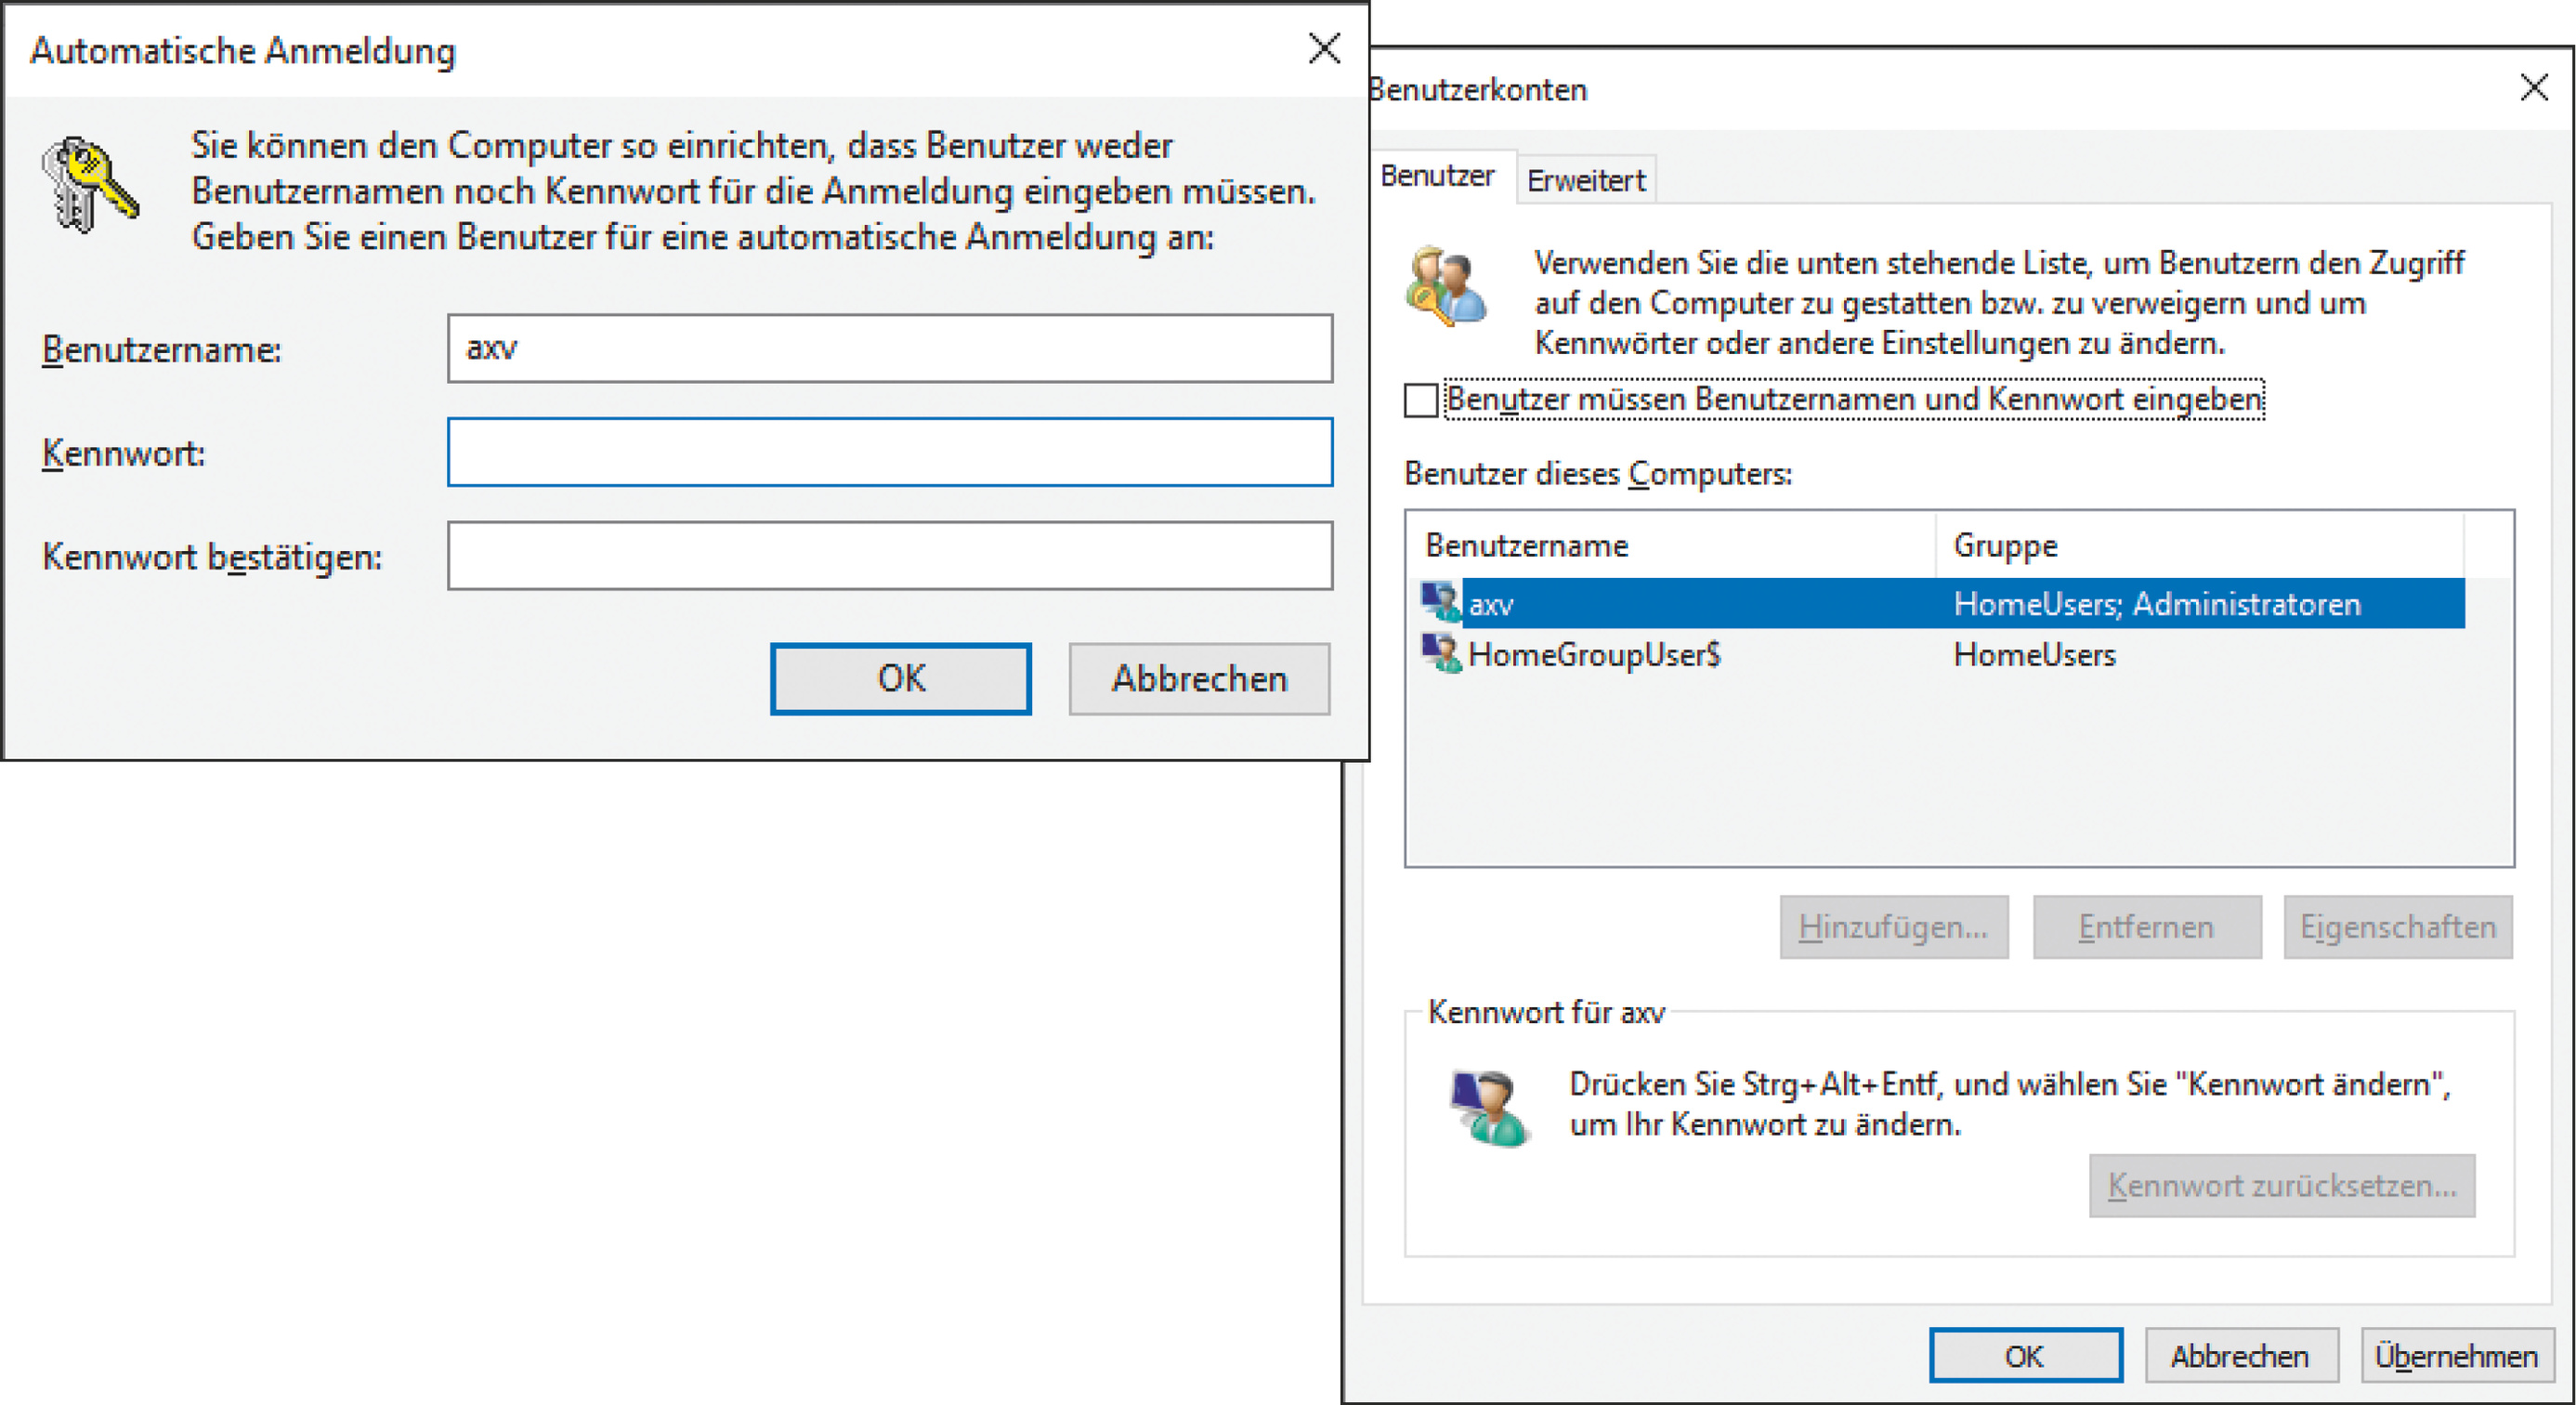This screenshot has width=2576, height=1405.
Task: Close the Automatische Anmeldung dialog
Action: (1324, 48)
